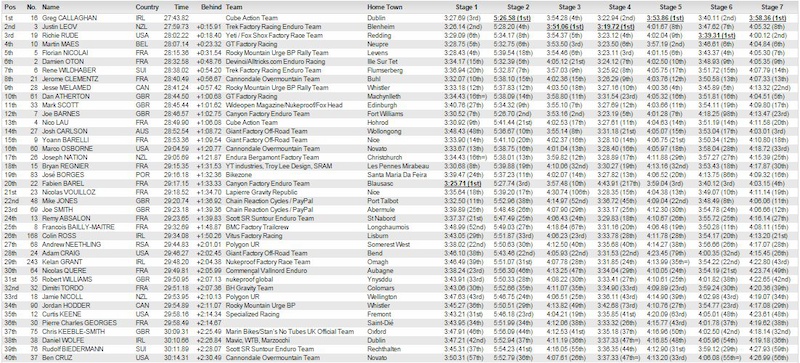Click the Behind column header
Viewport: 800px width, 363px height.
pos(211,7)
